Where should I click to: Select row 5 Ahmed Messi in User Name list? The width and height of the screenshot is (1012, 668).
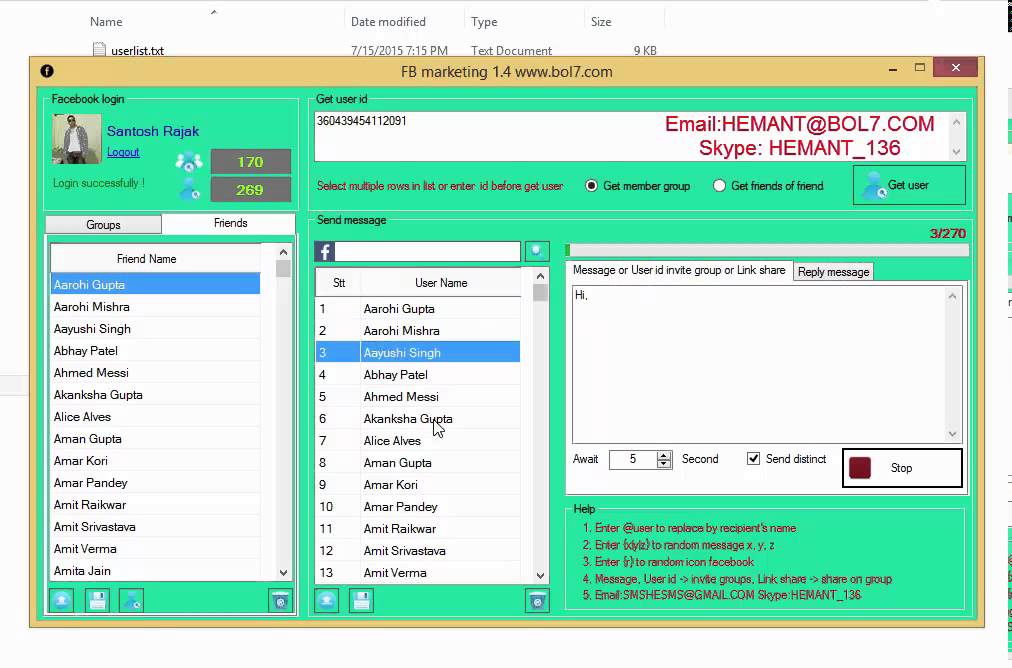tap(418, 396)
